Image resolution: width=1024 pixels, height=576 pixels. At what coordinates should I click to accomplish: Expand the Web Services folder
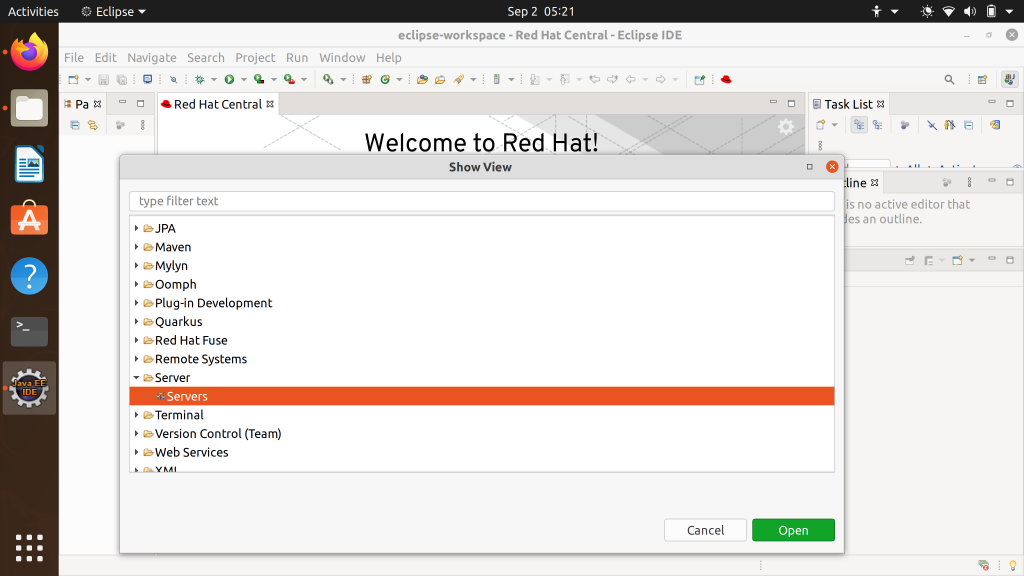[137, 453]
